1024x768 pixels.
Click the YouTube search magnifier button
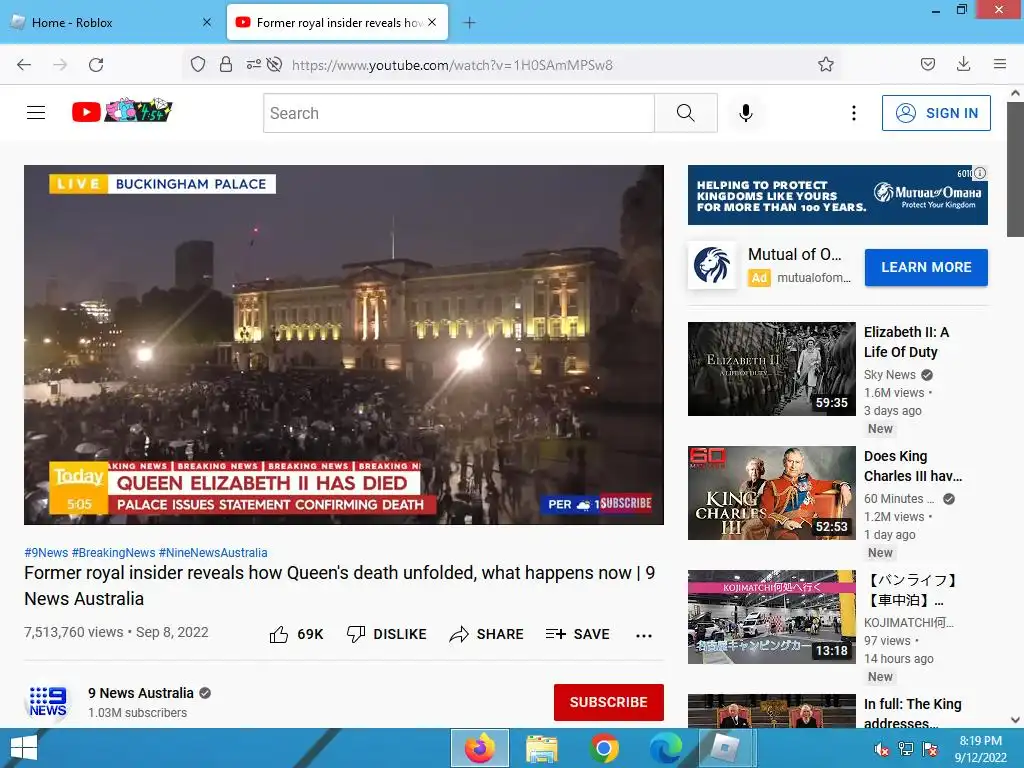coord(686,113)
